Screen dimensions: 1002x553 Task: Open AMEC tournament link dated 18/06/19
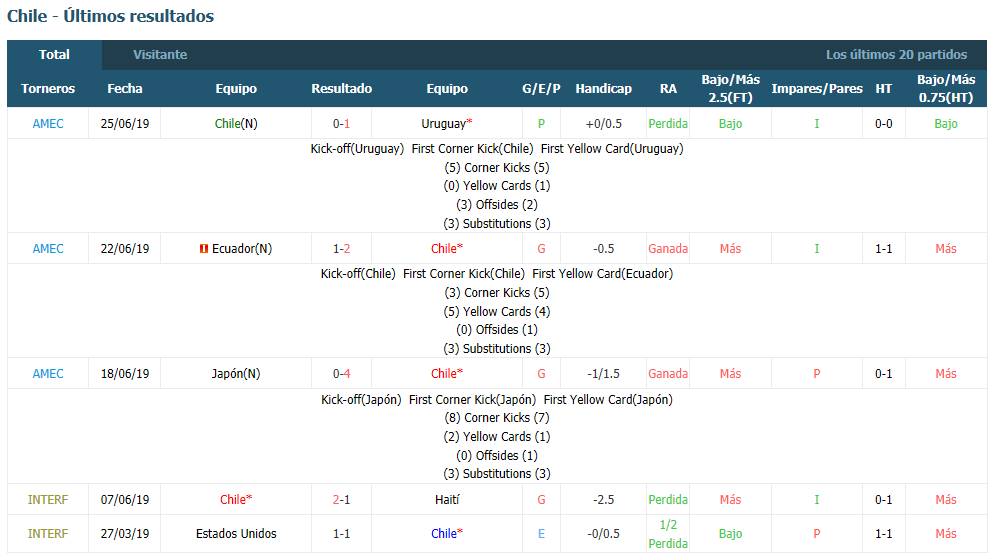(48, 374)
